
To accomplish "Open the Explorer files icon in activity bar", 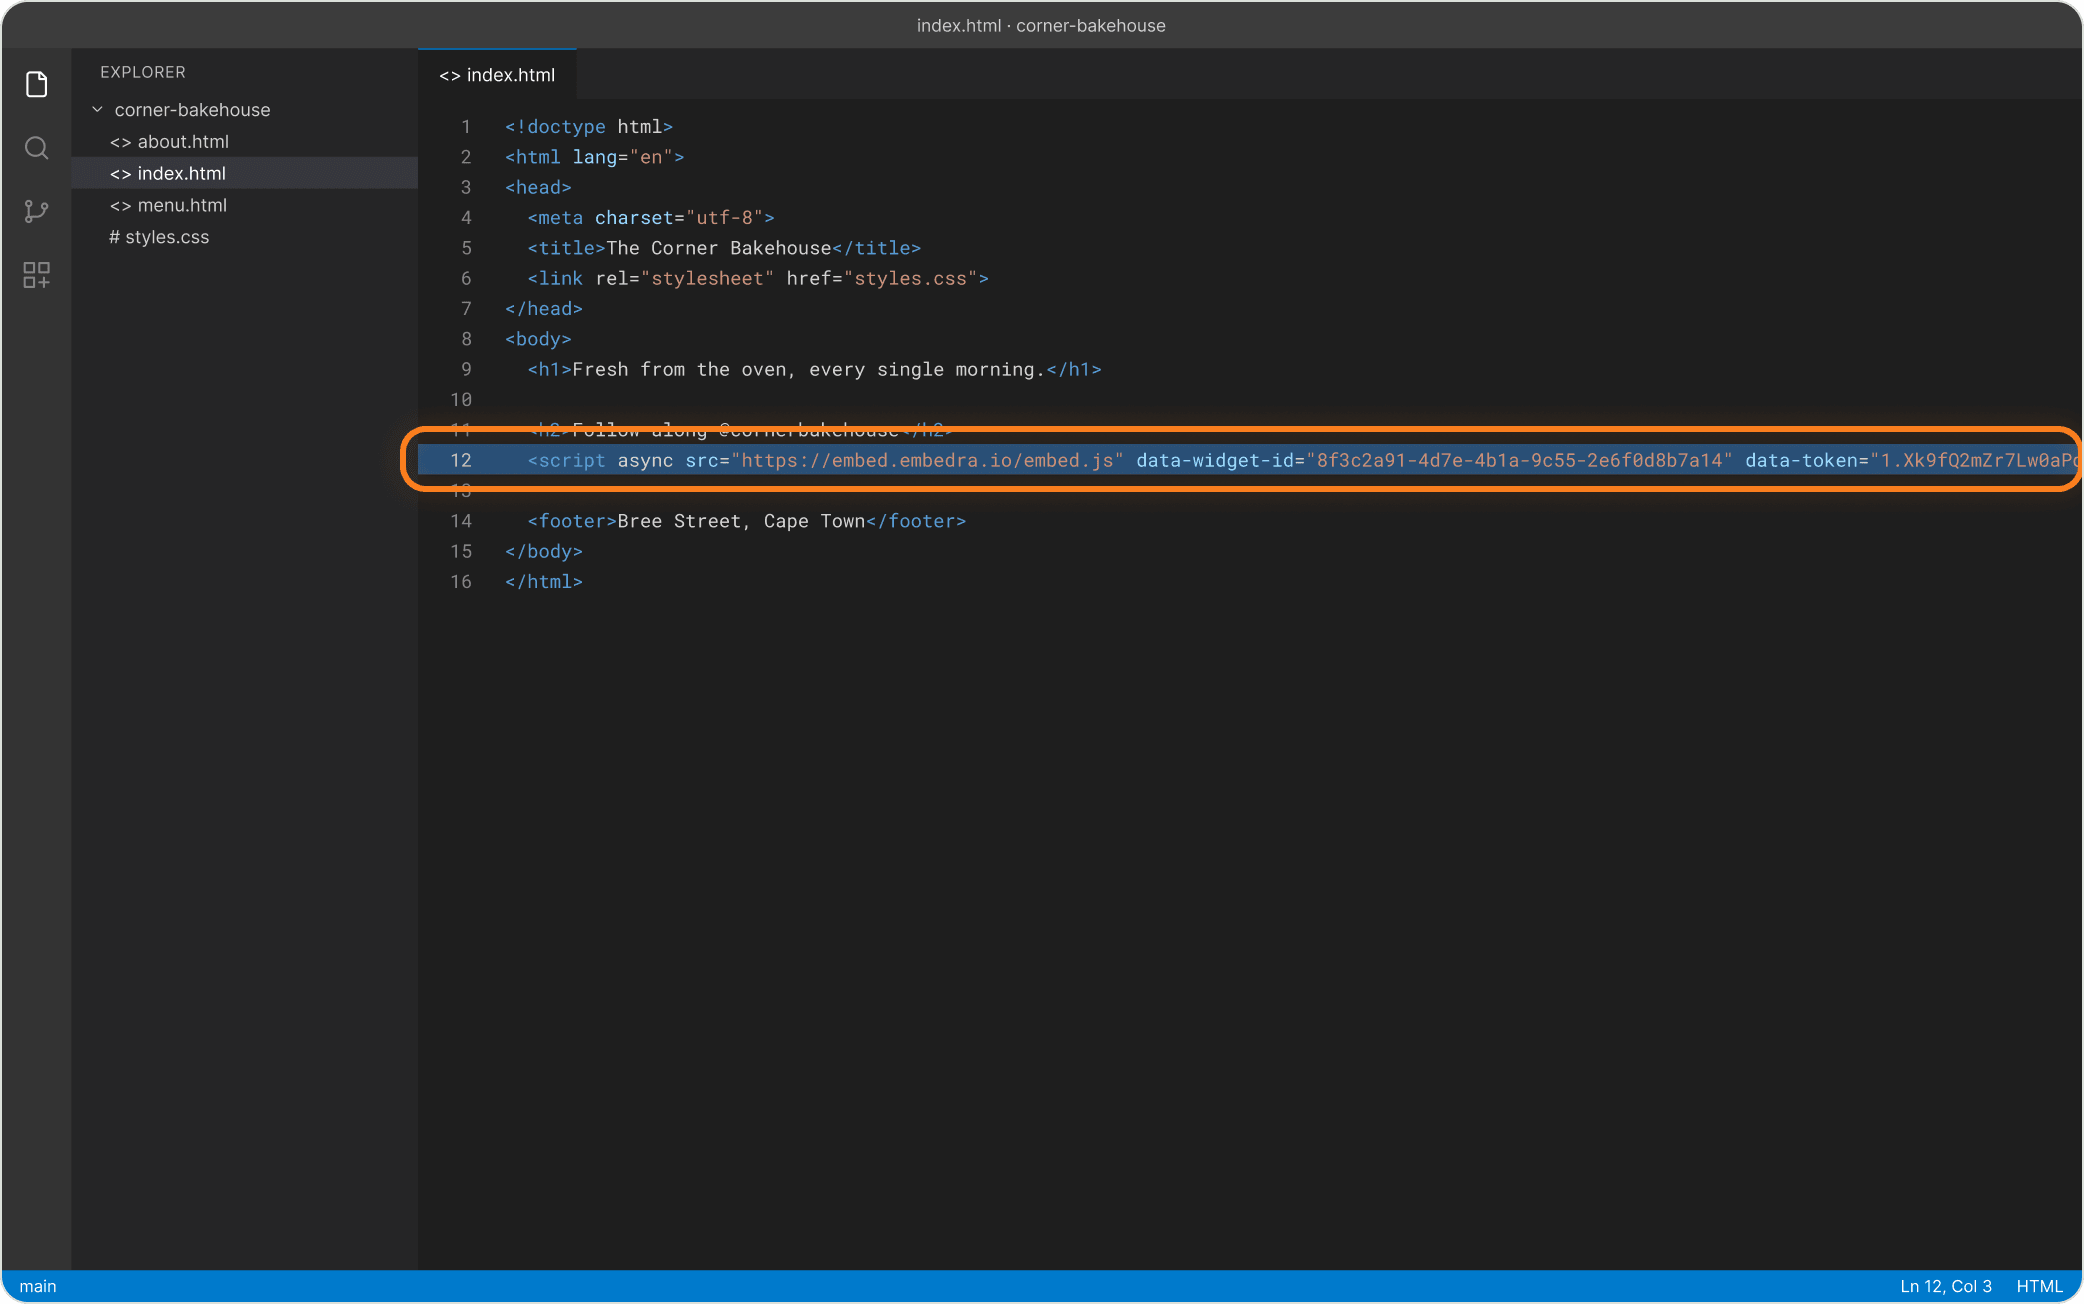I will 36,85.
